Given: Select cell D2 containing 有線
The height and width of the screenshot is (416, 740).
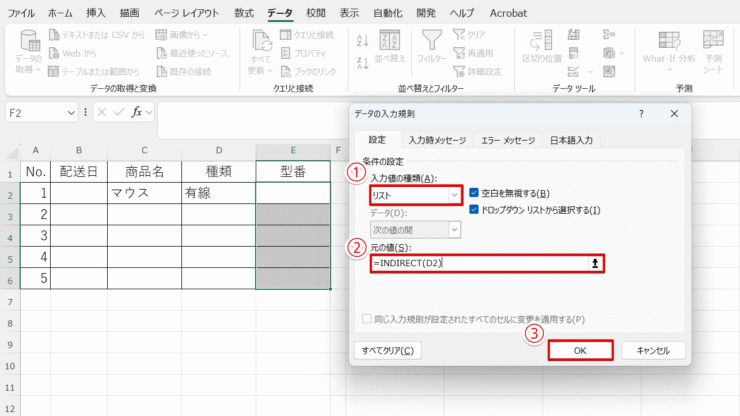Looking at the screenshot, I should pos(219,193).
